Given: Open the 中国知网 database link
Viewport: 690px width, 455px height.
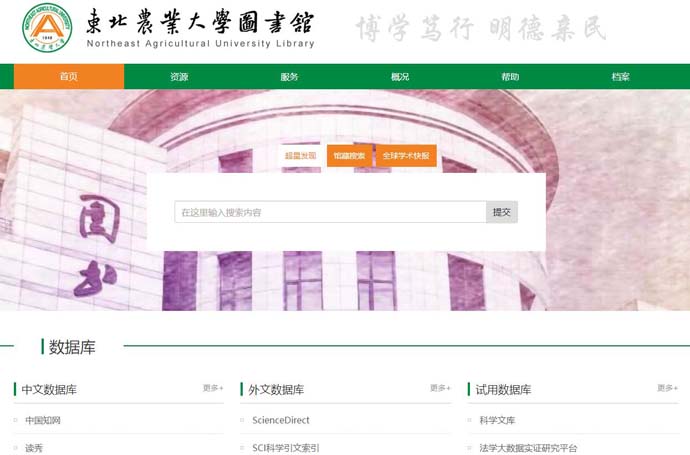Looking at the screenshot, I should pos(43,420).
